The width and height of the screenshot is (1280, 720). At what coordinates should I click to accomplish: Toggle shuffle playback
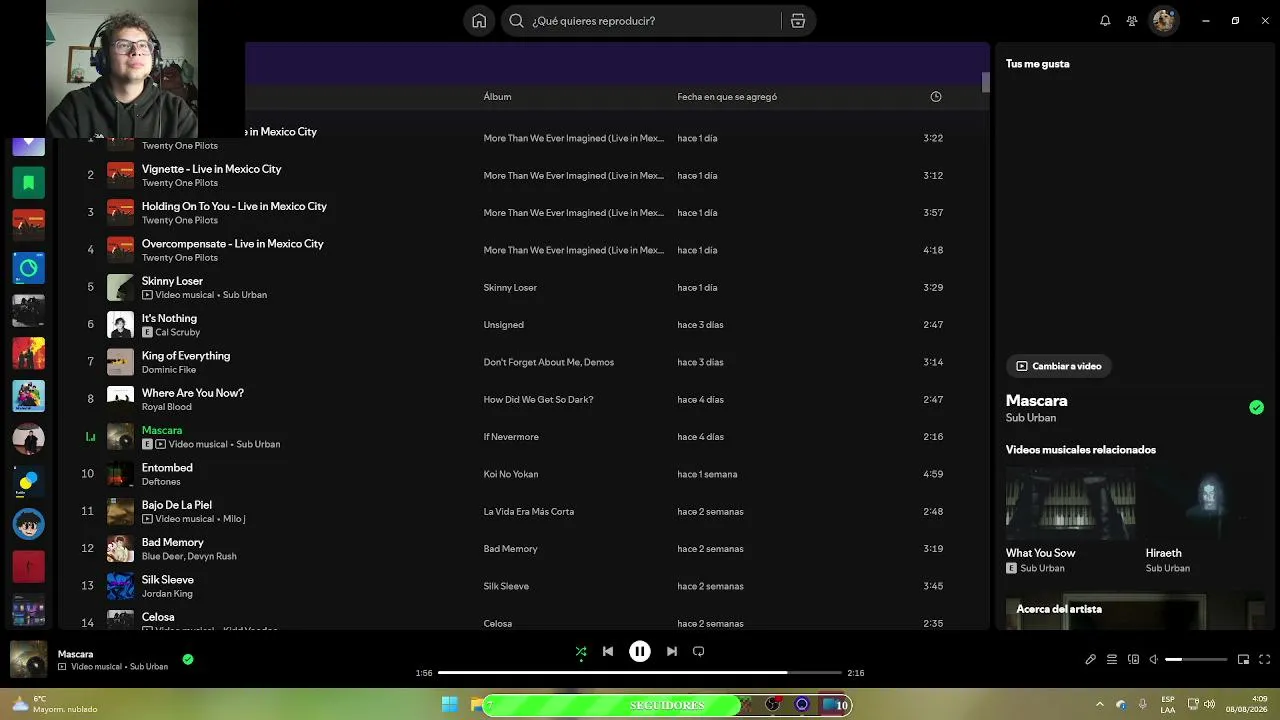pyautogui.click(x=581, y=651)
